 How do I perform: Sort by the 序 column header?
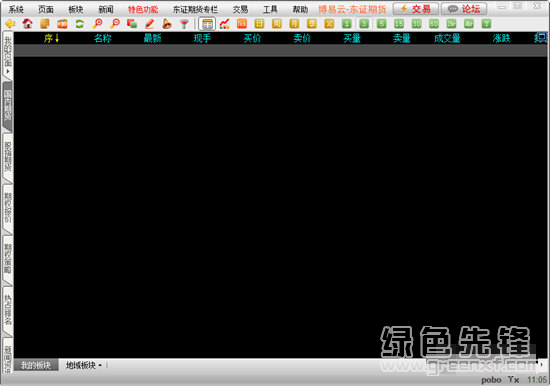pyautogui.click(x=52, y=38)
